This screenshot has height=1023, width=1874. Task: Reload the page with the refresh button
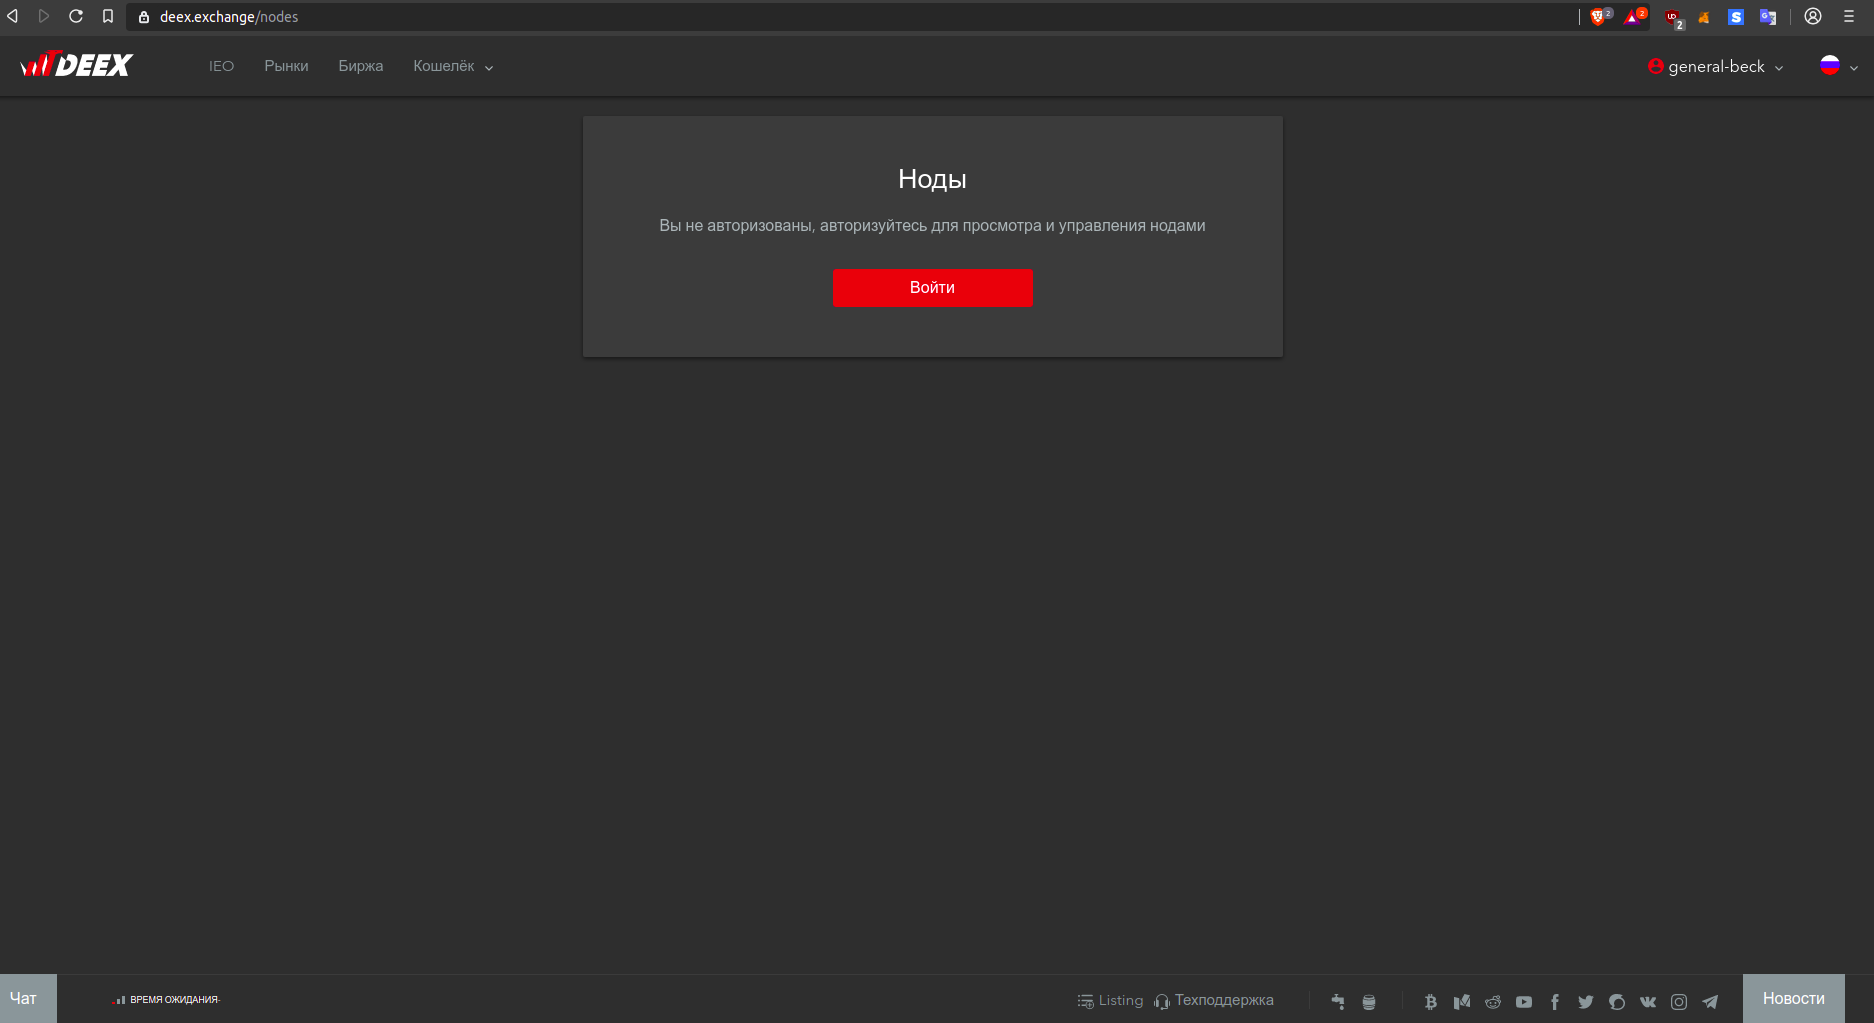(x=76, y=16)
